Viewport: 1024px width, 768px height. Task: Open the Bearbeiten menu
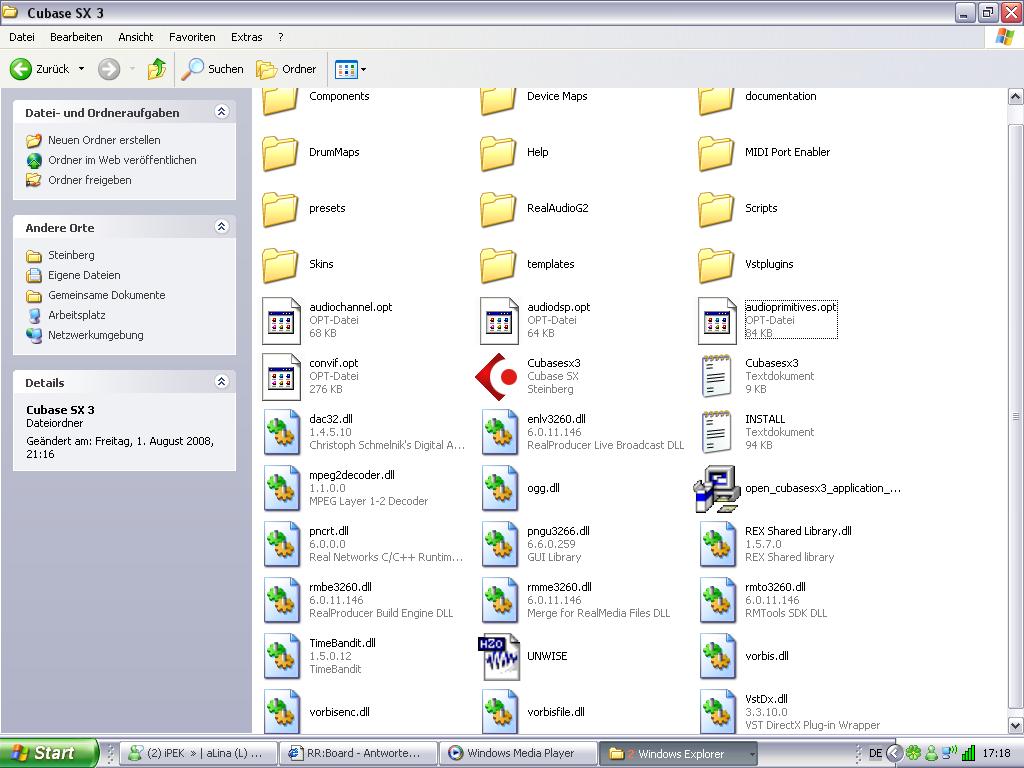76,37
